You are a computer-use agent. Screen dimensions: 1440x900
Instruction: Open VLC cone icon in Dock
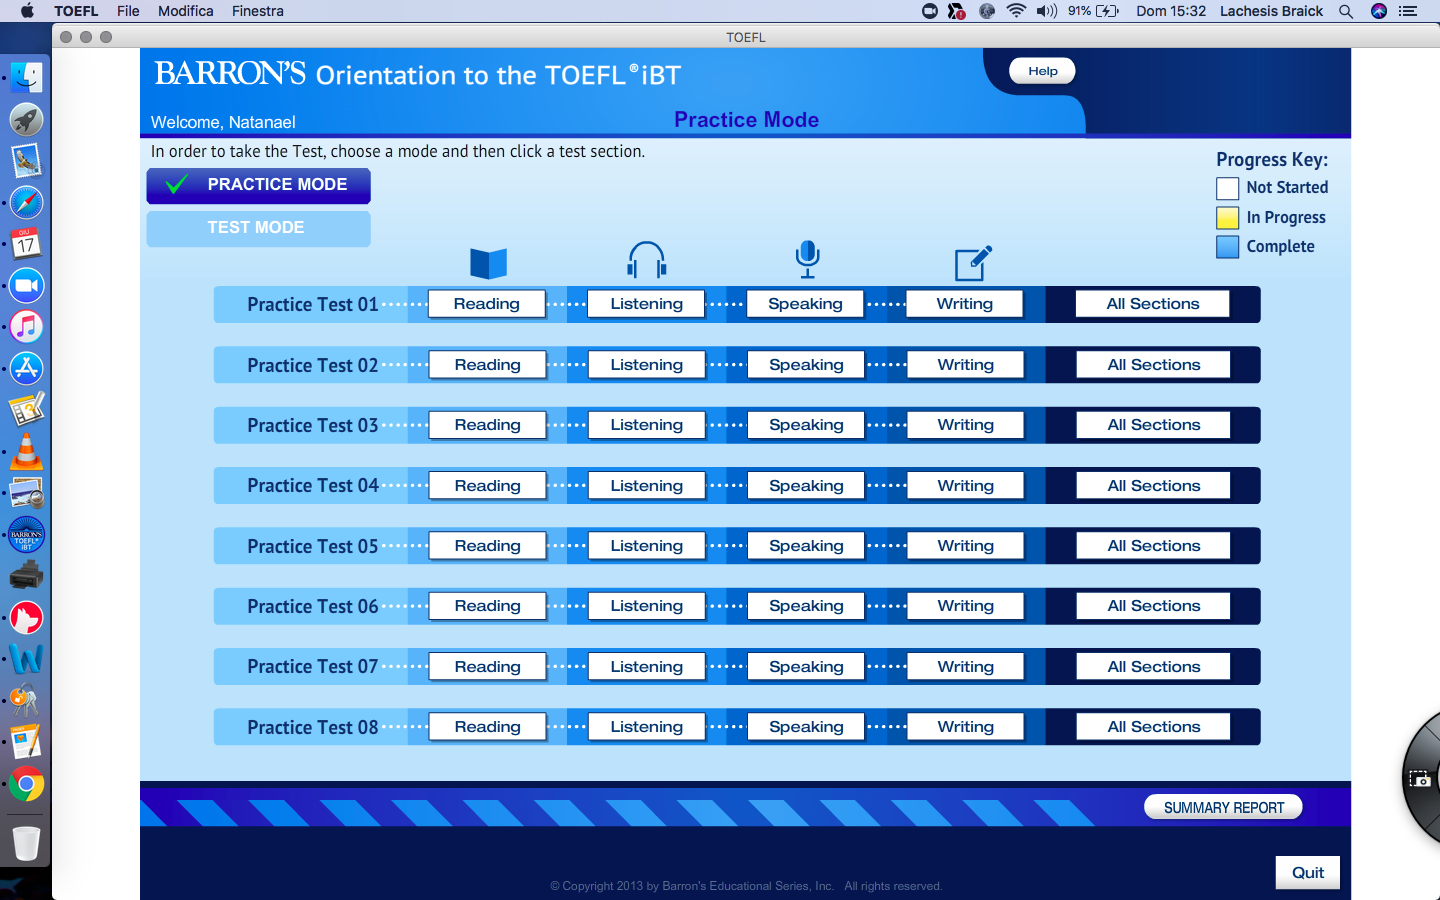pos(26,452)
